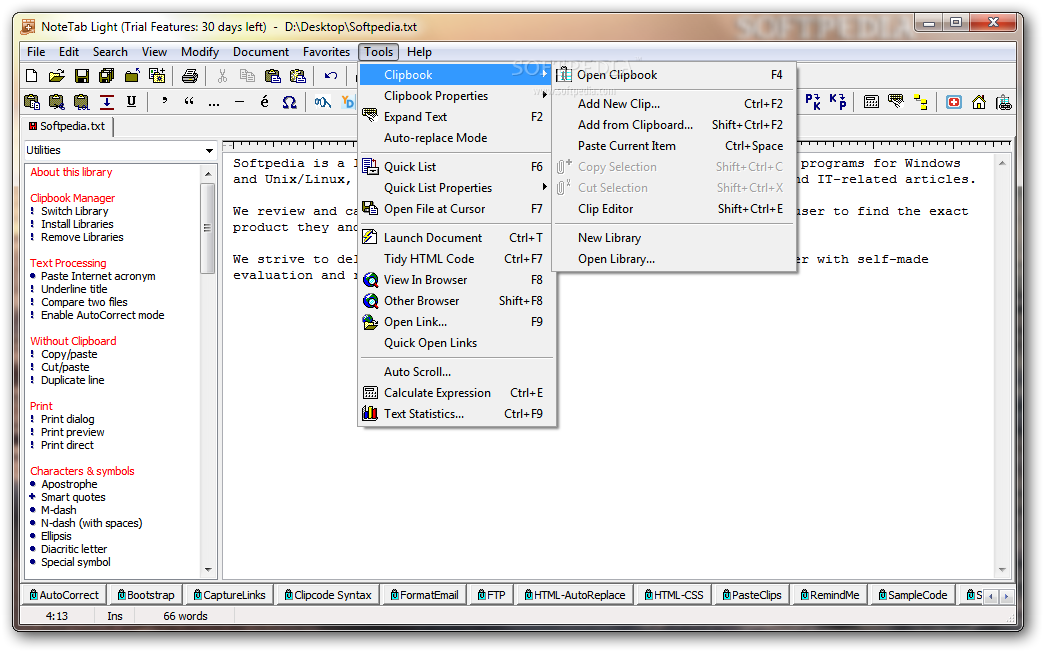Open the Modify menu

[200, 52]
